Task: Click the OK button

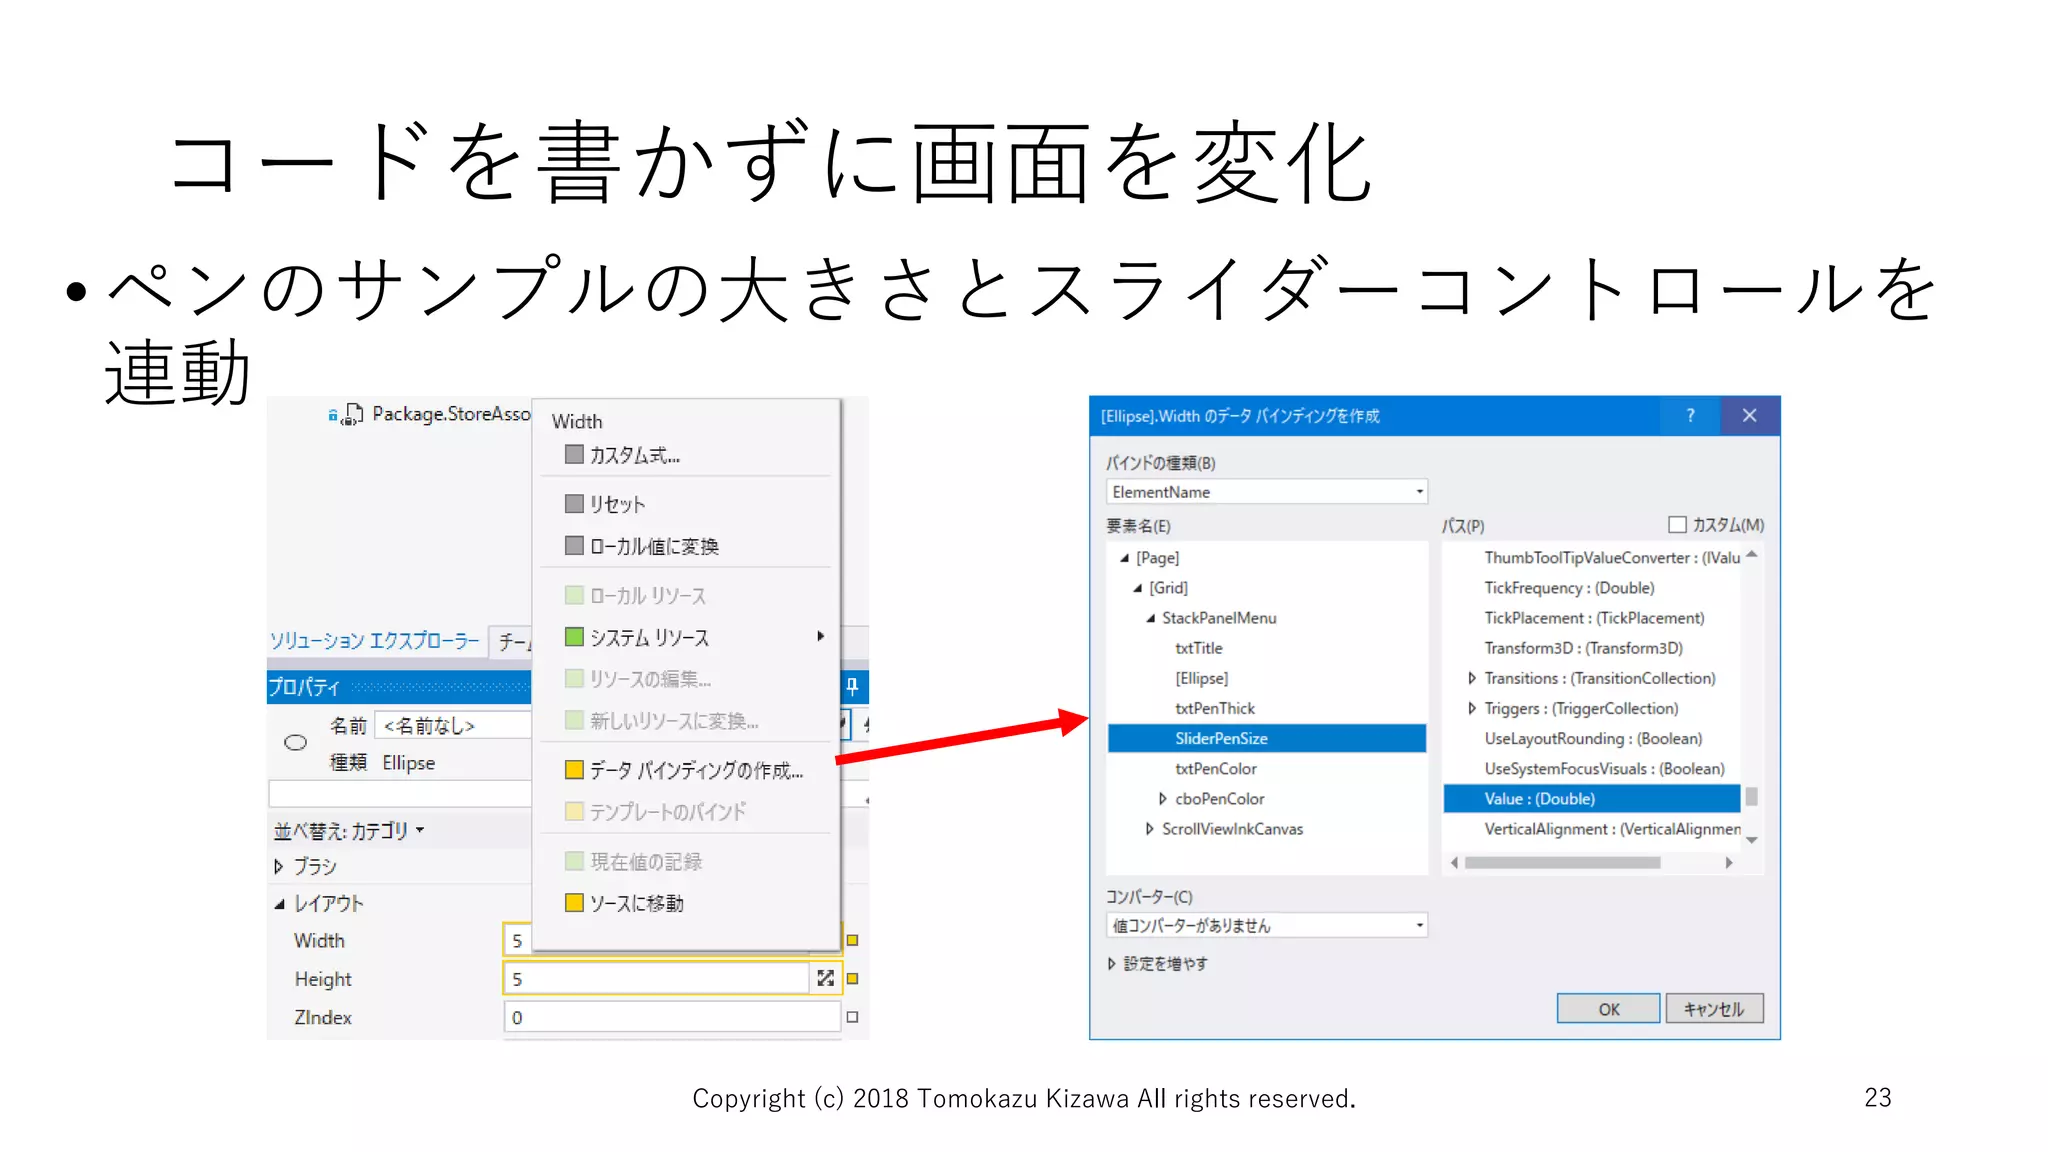Action: pos(1608,1008)
